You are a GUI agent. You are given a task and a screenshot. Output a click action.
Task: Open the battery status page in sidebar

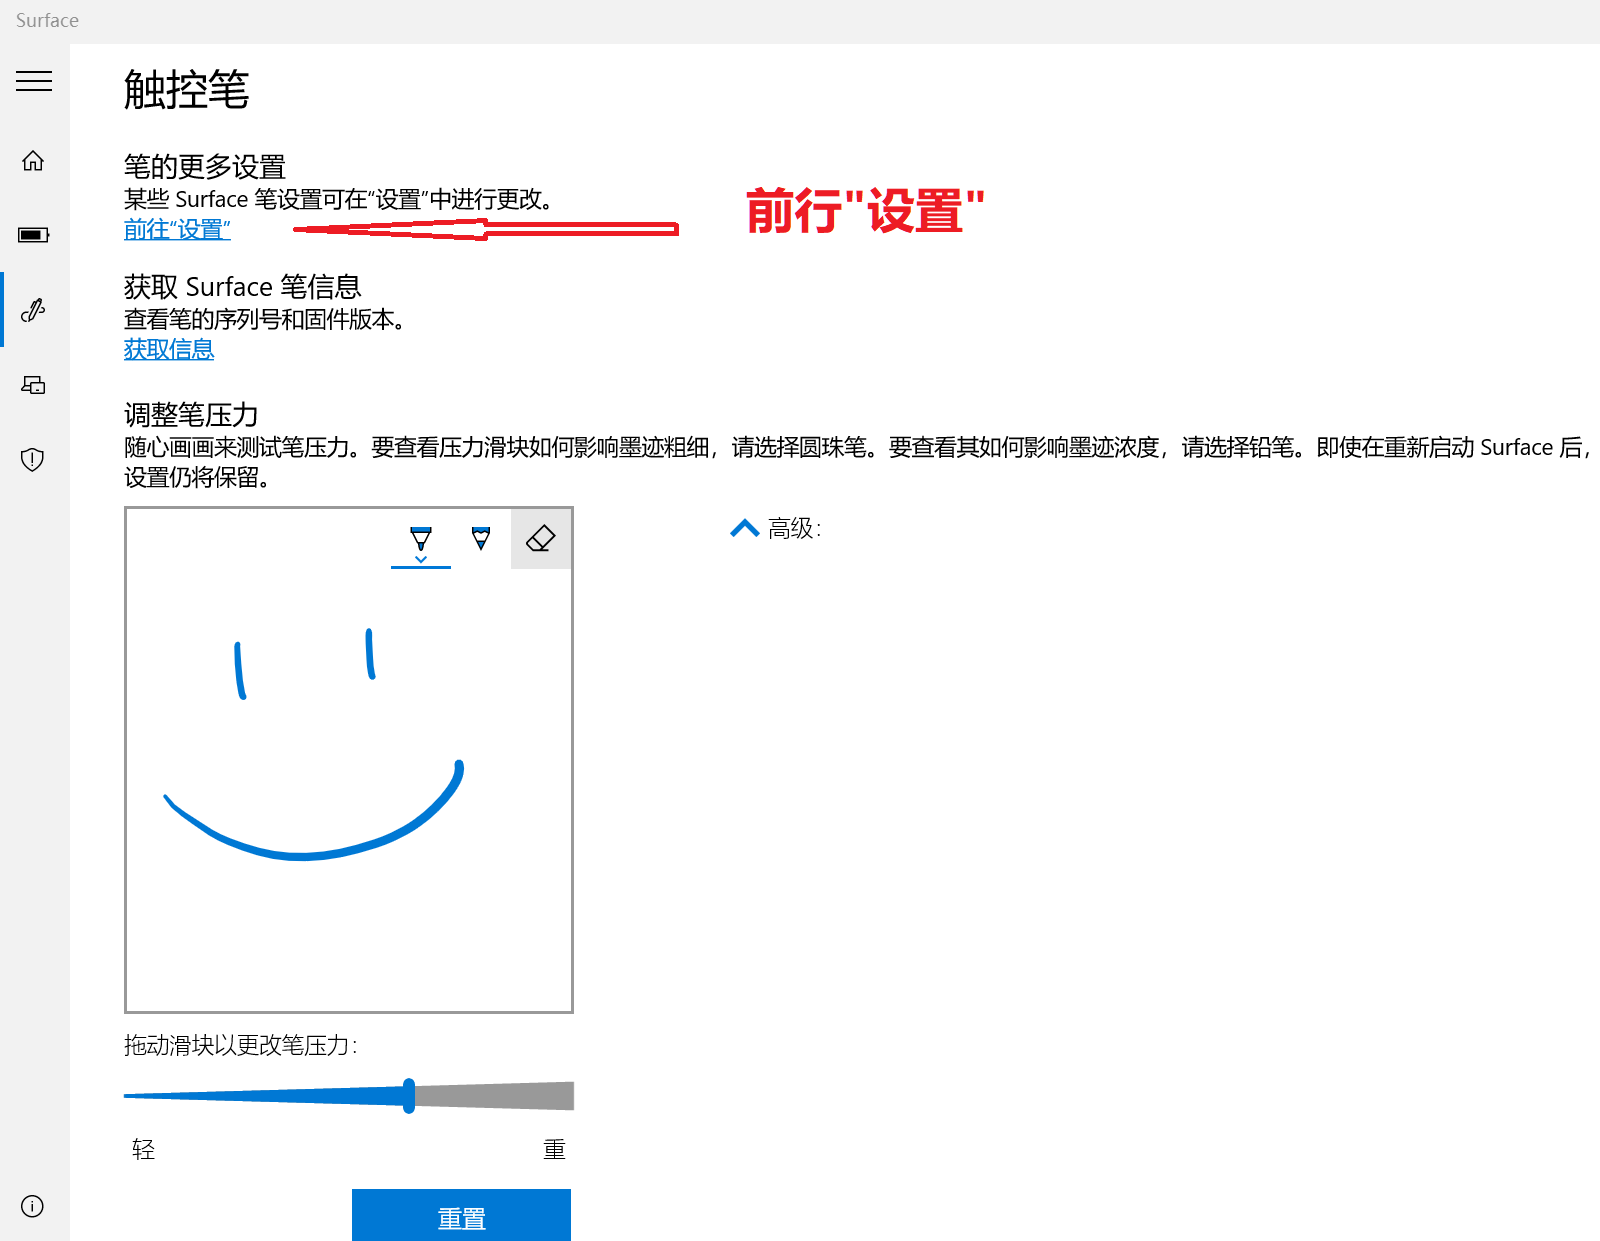(x=33, y=234)
